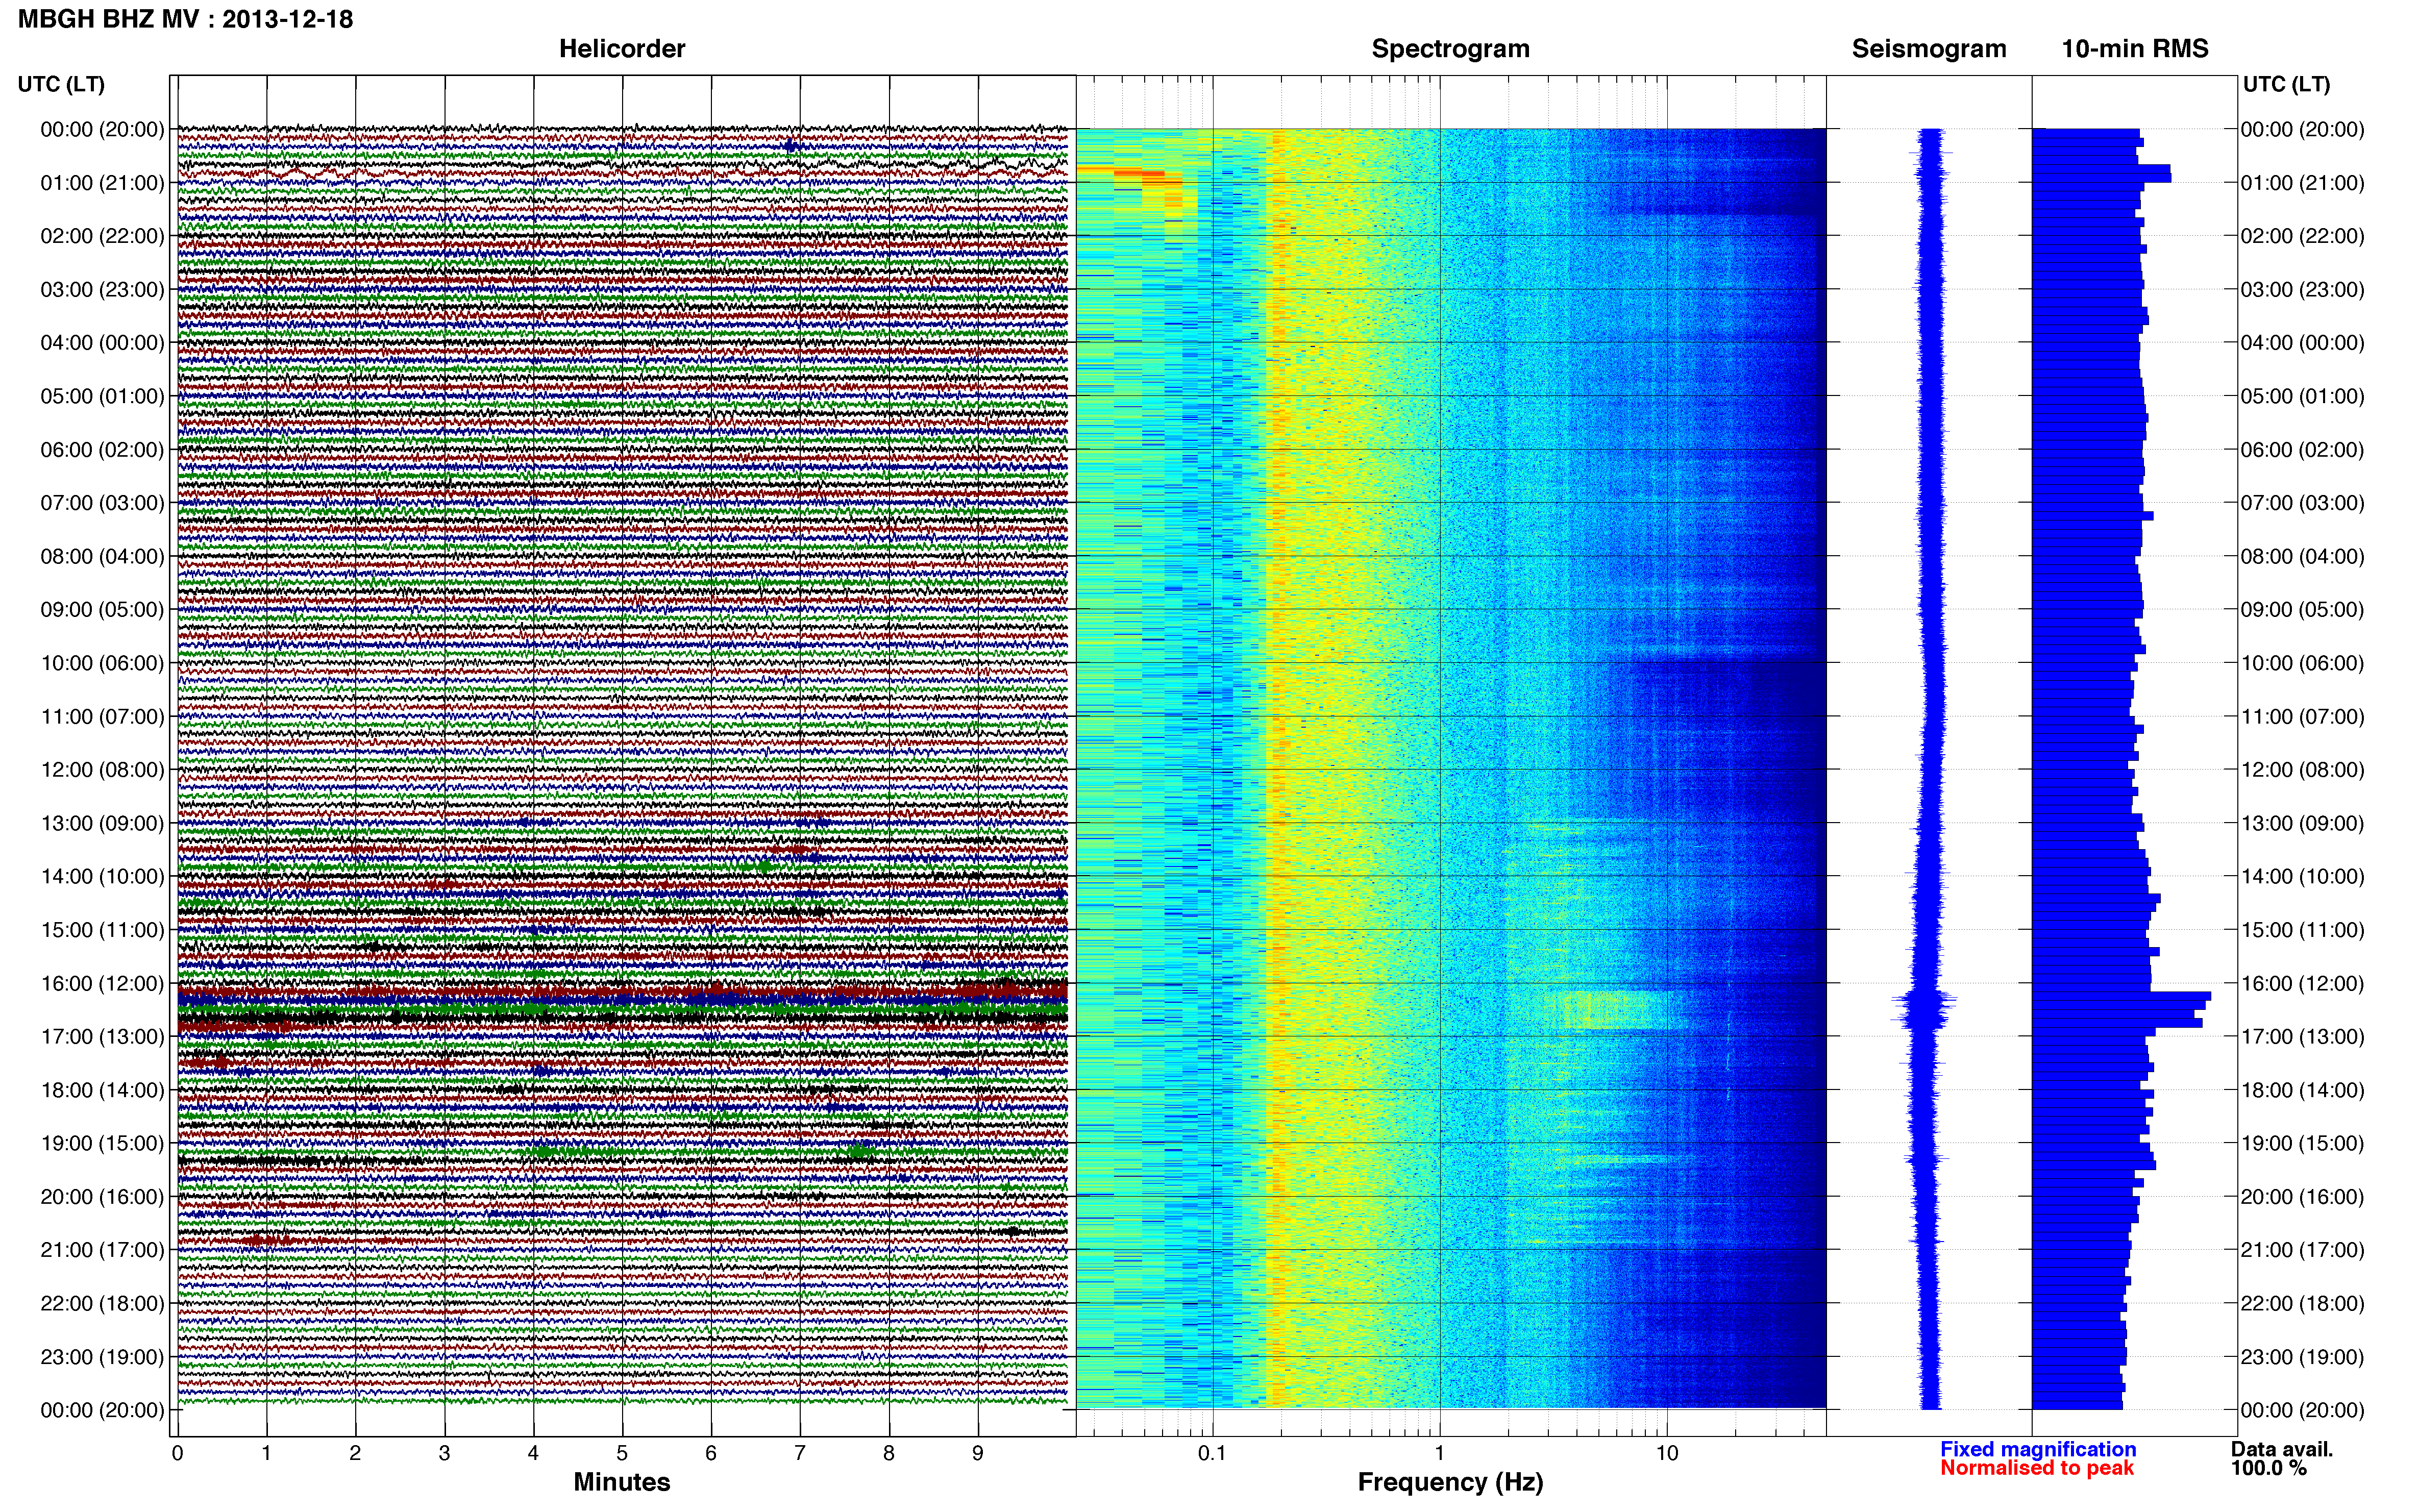Click the 'Frequency (Hz)' x-axis label
The image size is (2419, 1512).
pyautogui.click(x=1450, y=1483)
